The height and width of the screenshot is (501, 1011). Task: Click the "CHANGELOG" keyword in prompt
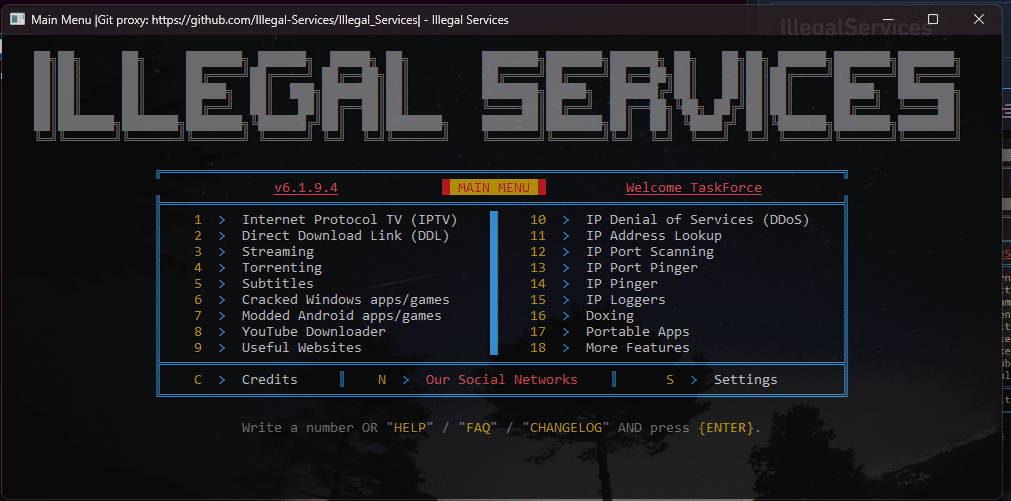[x=566, y=427]
